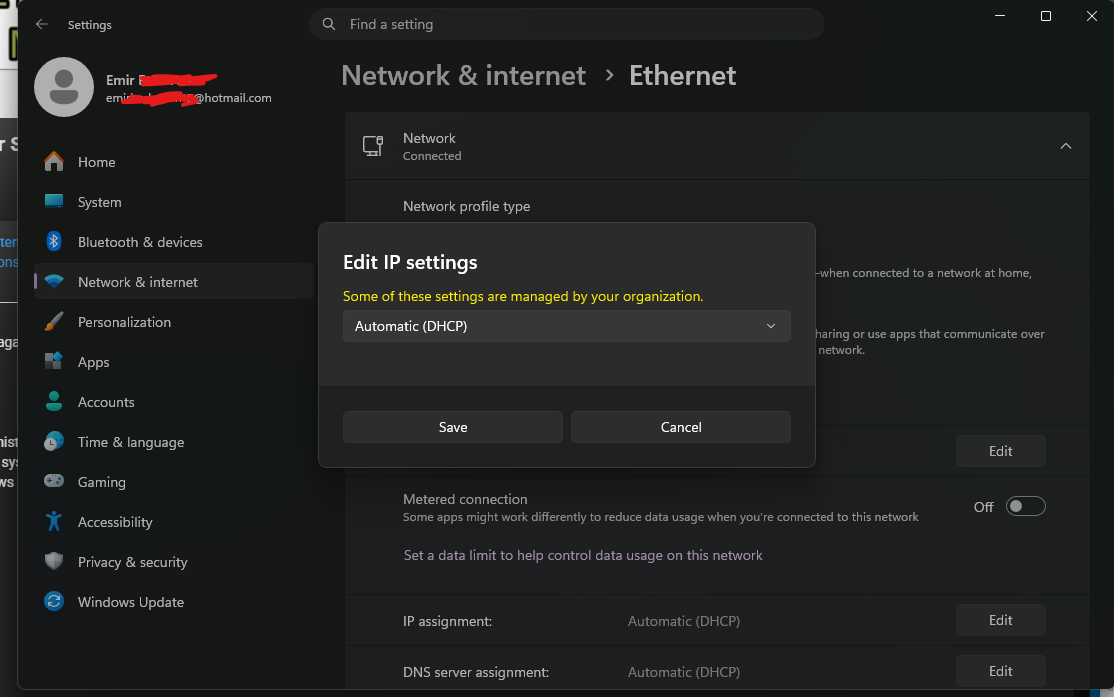Click the Network profile type label
The height and width of the screenshot is (697, 1114).
click(x=466, y=206)
